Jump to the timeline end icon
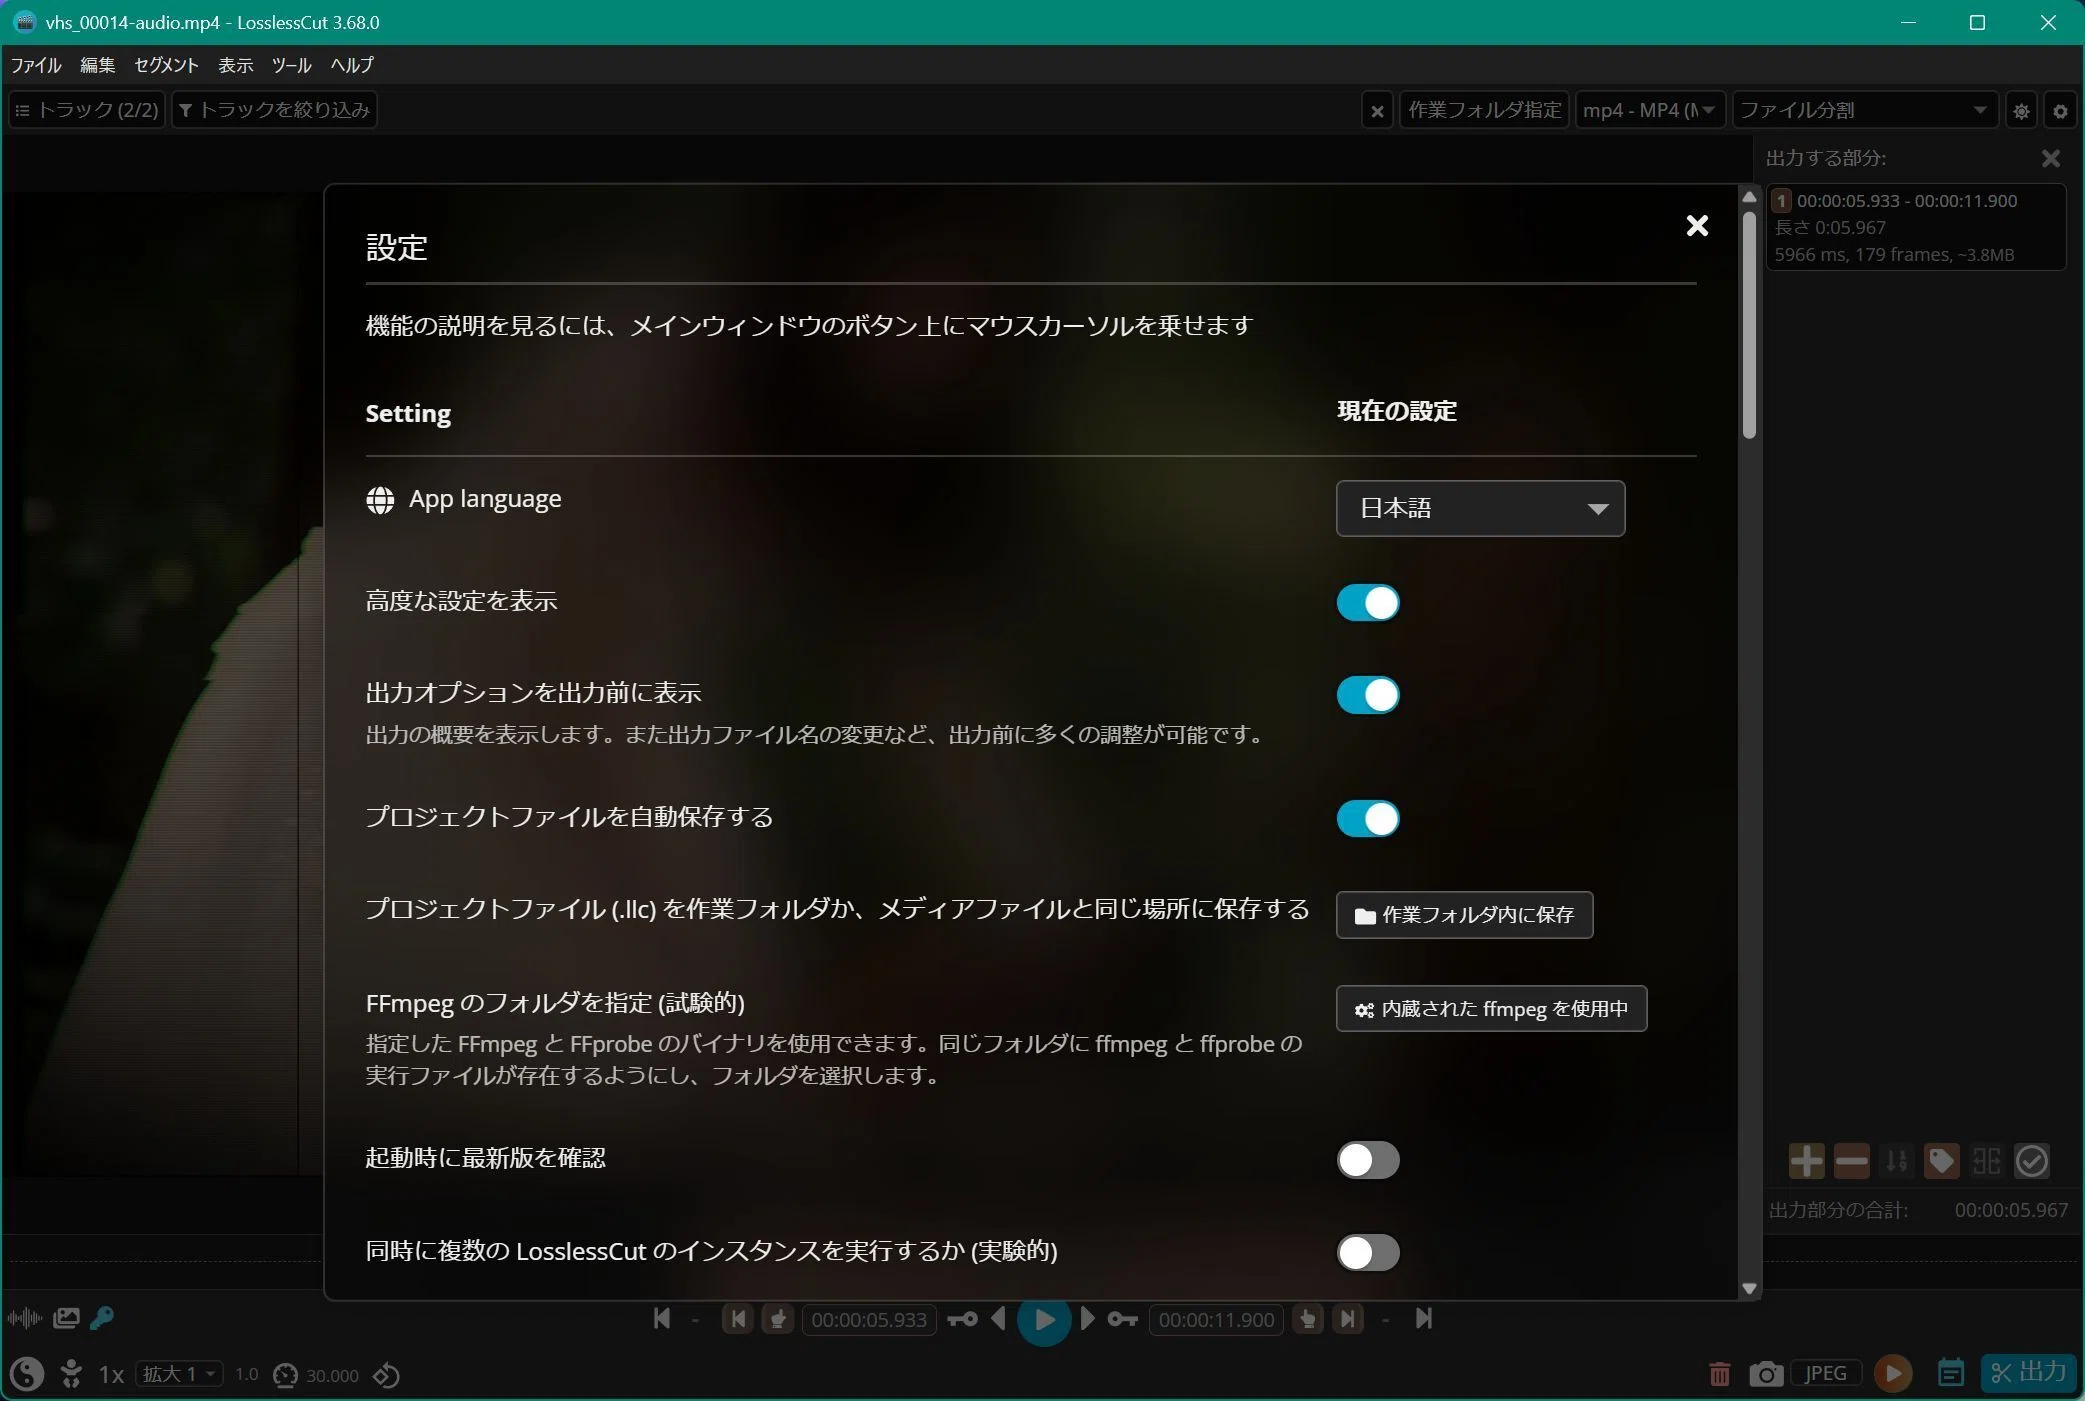Viewport: 2085px width, 1401px height. pos(1424,1319)
